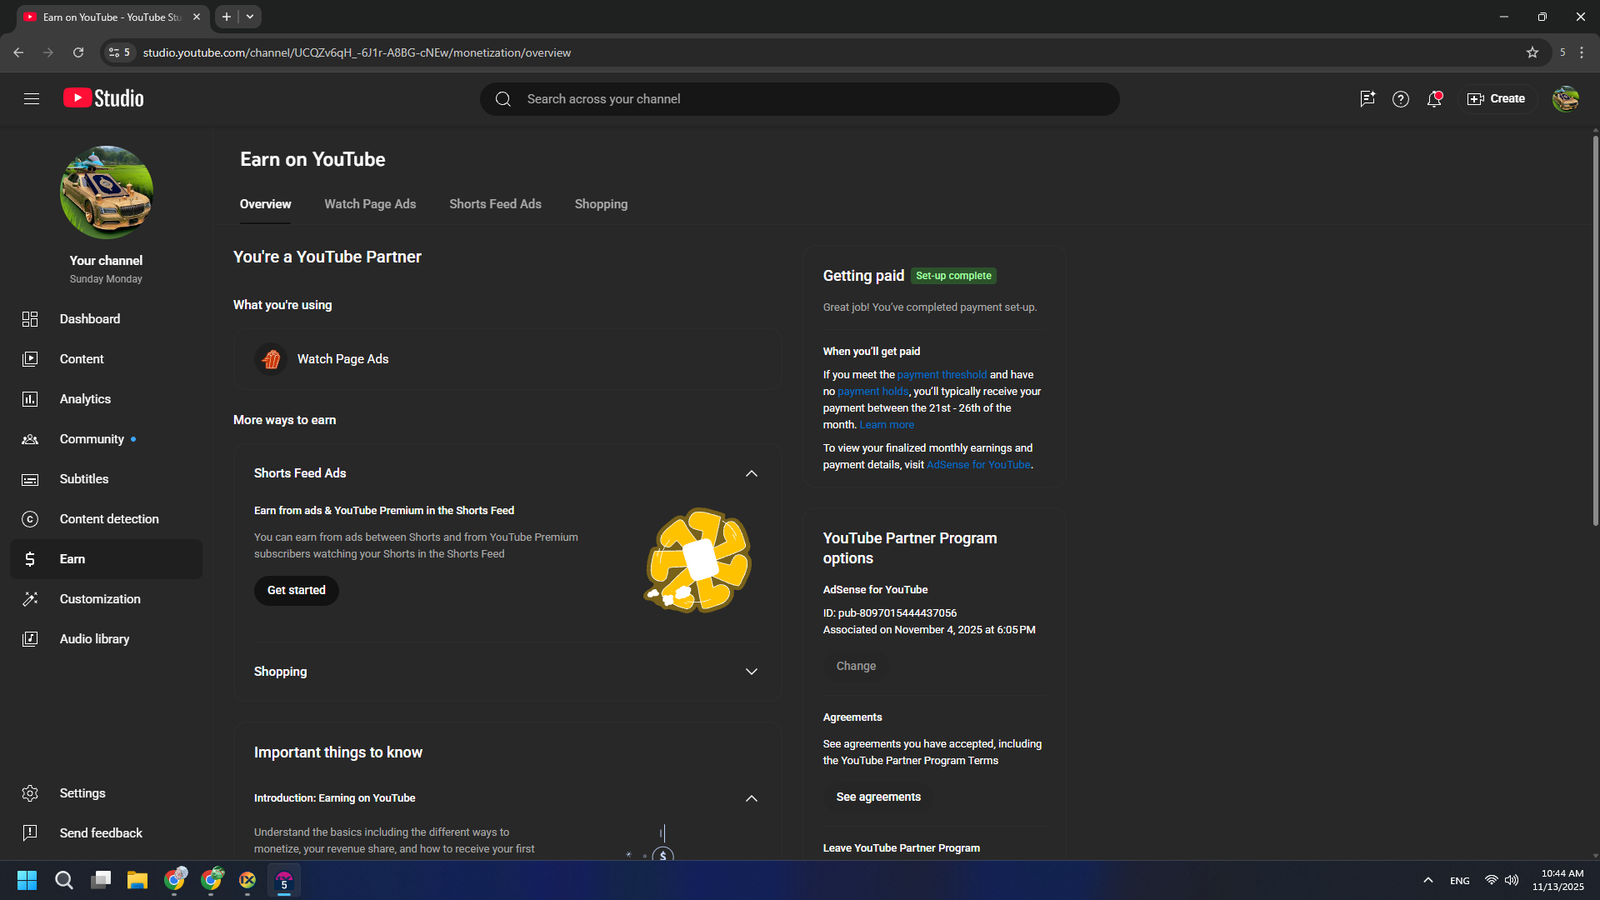Collapse the Shorts Feed Ads section
Image resolution: width=1600 pixels, height=900 pixels.
coord(751,473)
